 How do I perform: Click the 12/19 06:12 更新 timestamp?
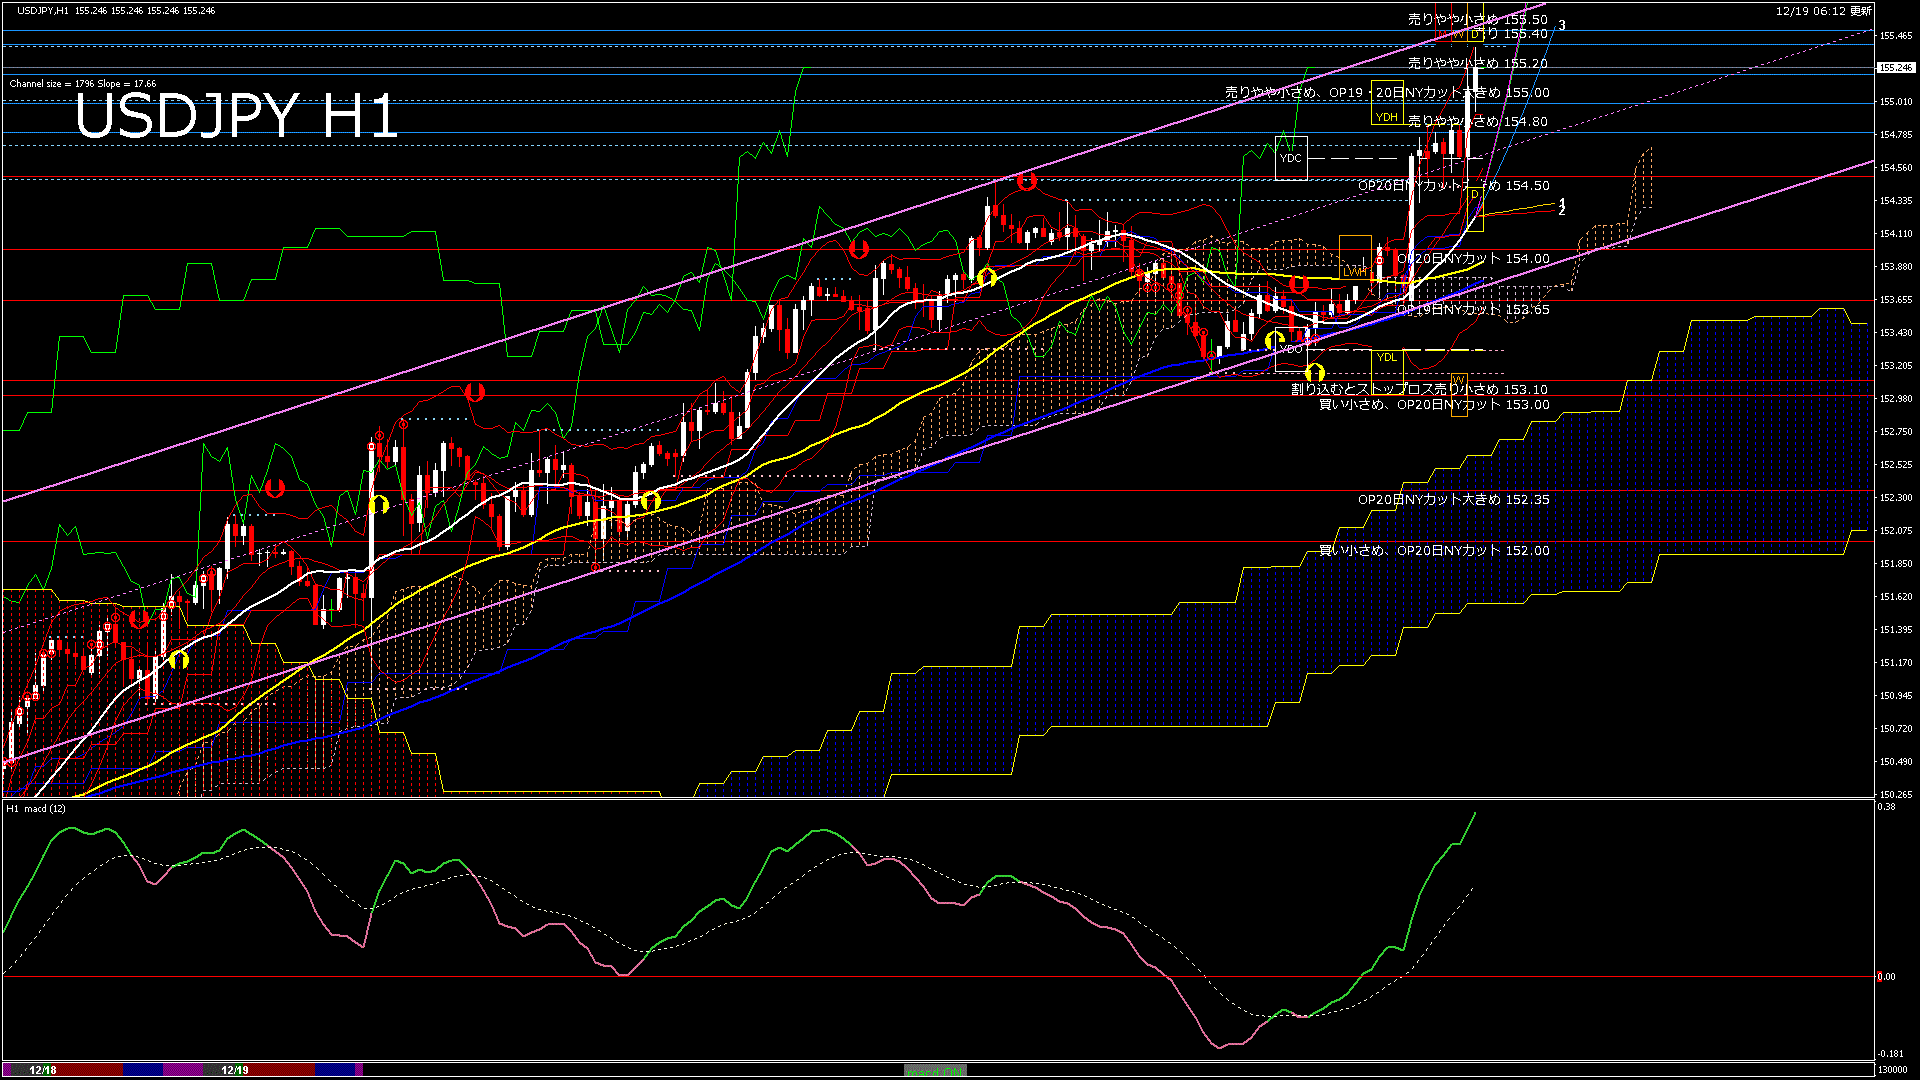point(1824,11)
